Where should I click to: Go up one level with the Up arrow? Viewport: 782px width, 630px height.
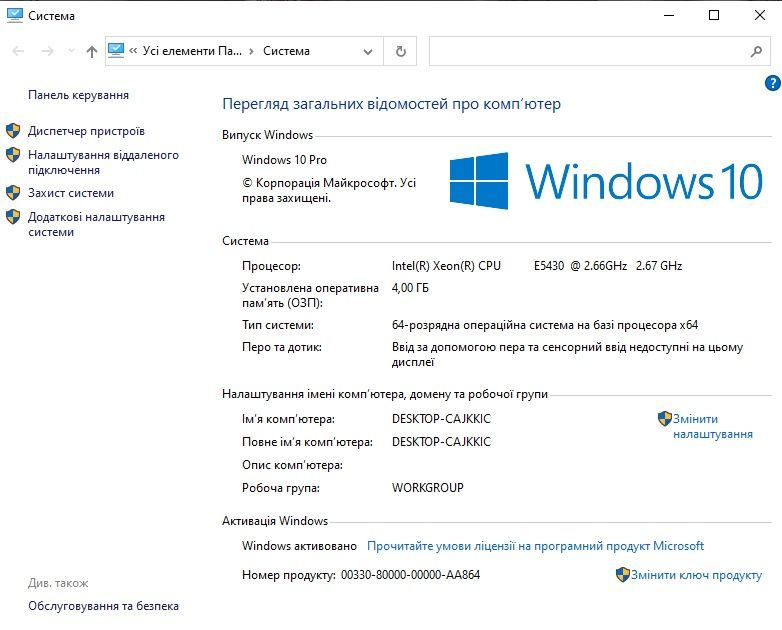click(x=92, y=51)
